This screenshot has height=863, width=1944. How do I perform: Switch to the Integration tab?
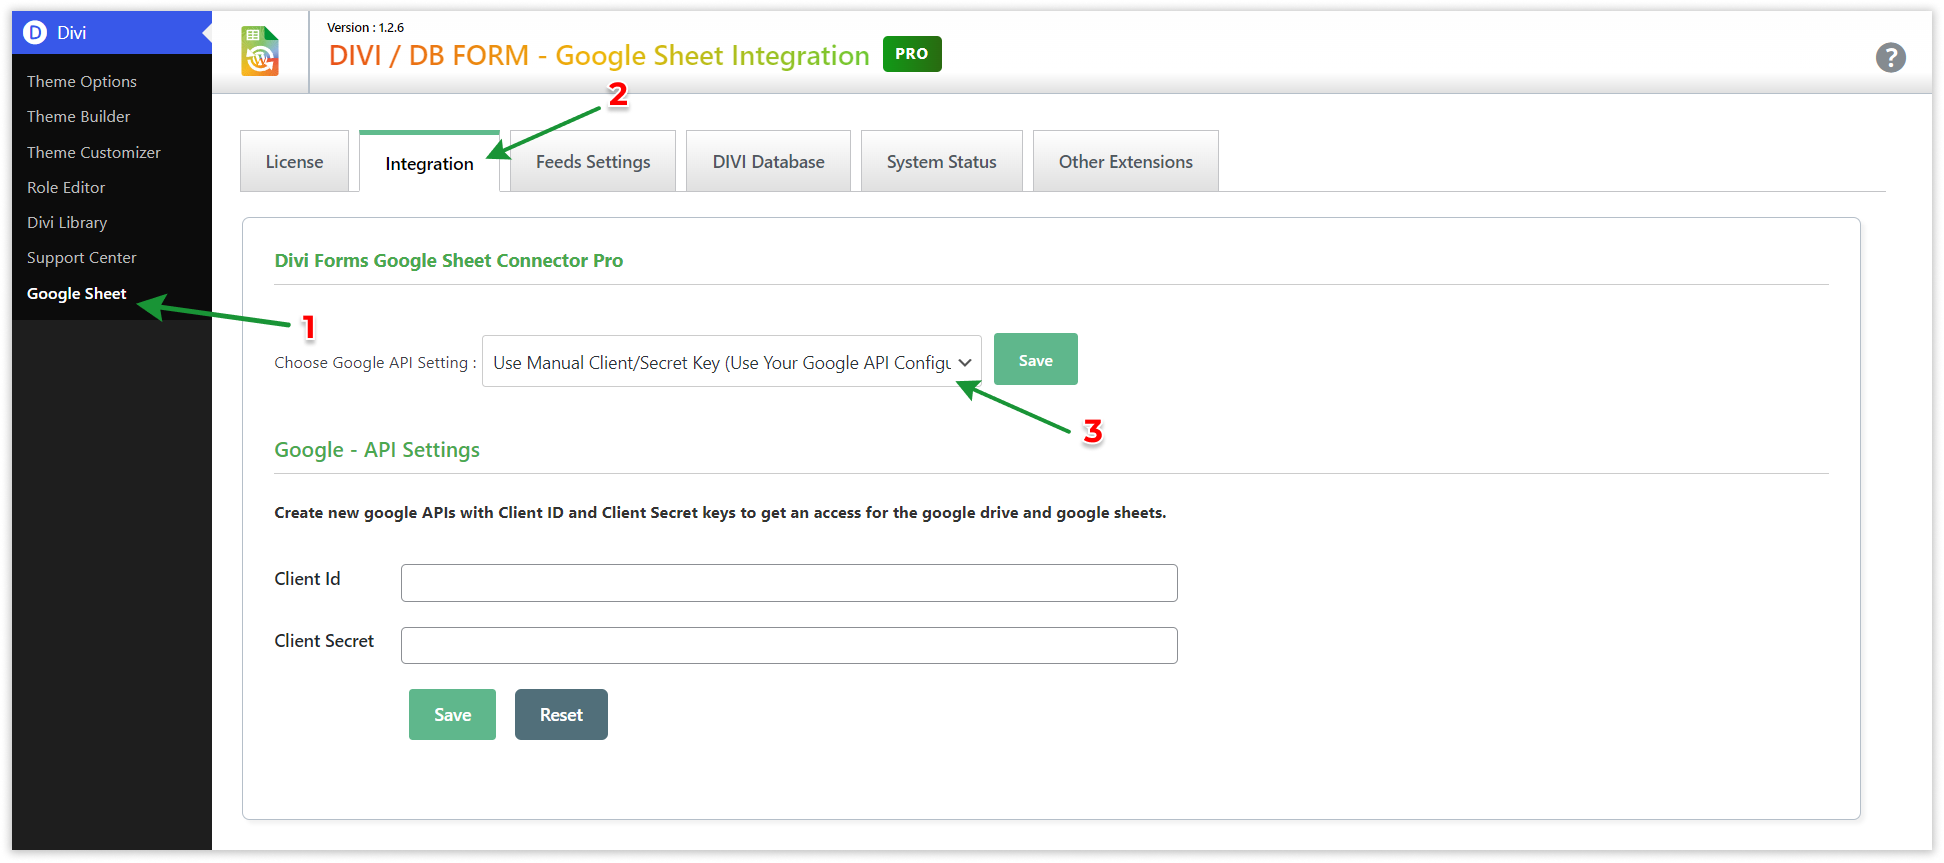click(x=429, y=163)
